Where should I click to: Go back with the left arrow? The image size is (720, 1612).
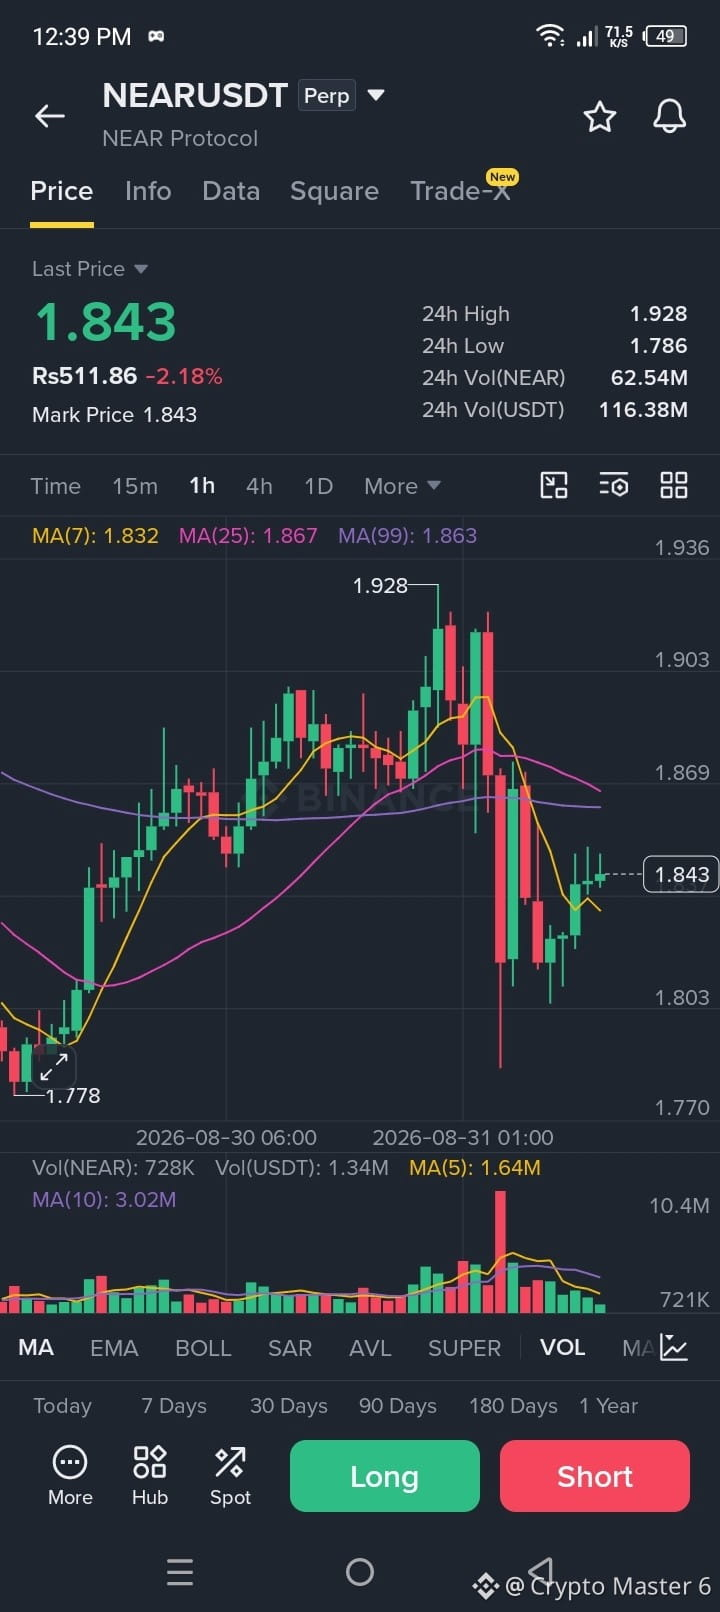pyautogui.click(x=50, y=116)
